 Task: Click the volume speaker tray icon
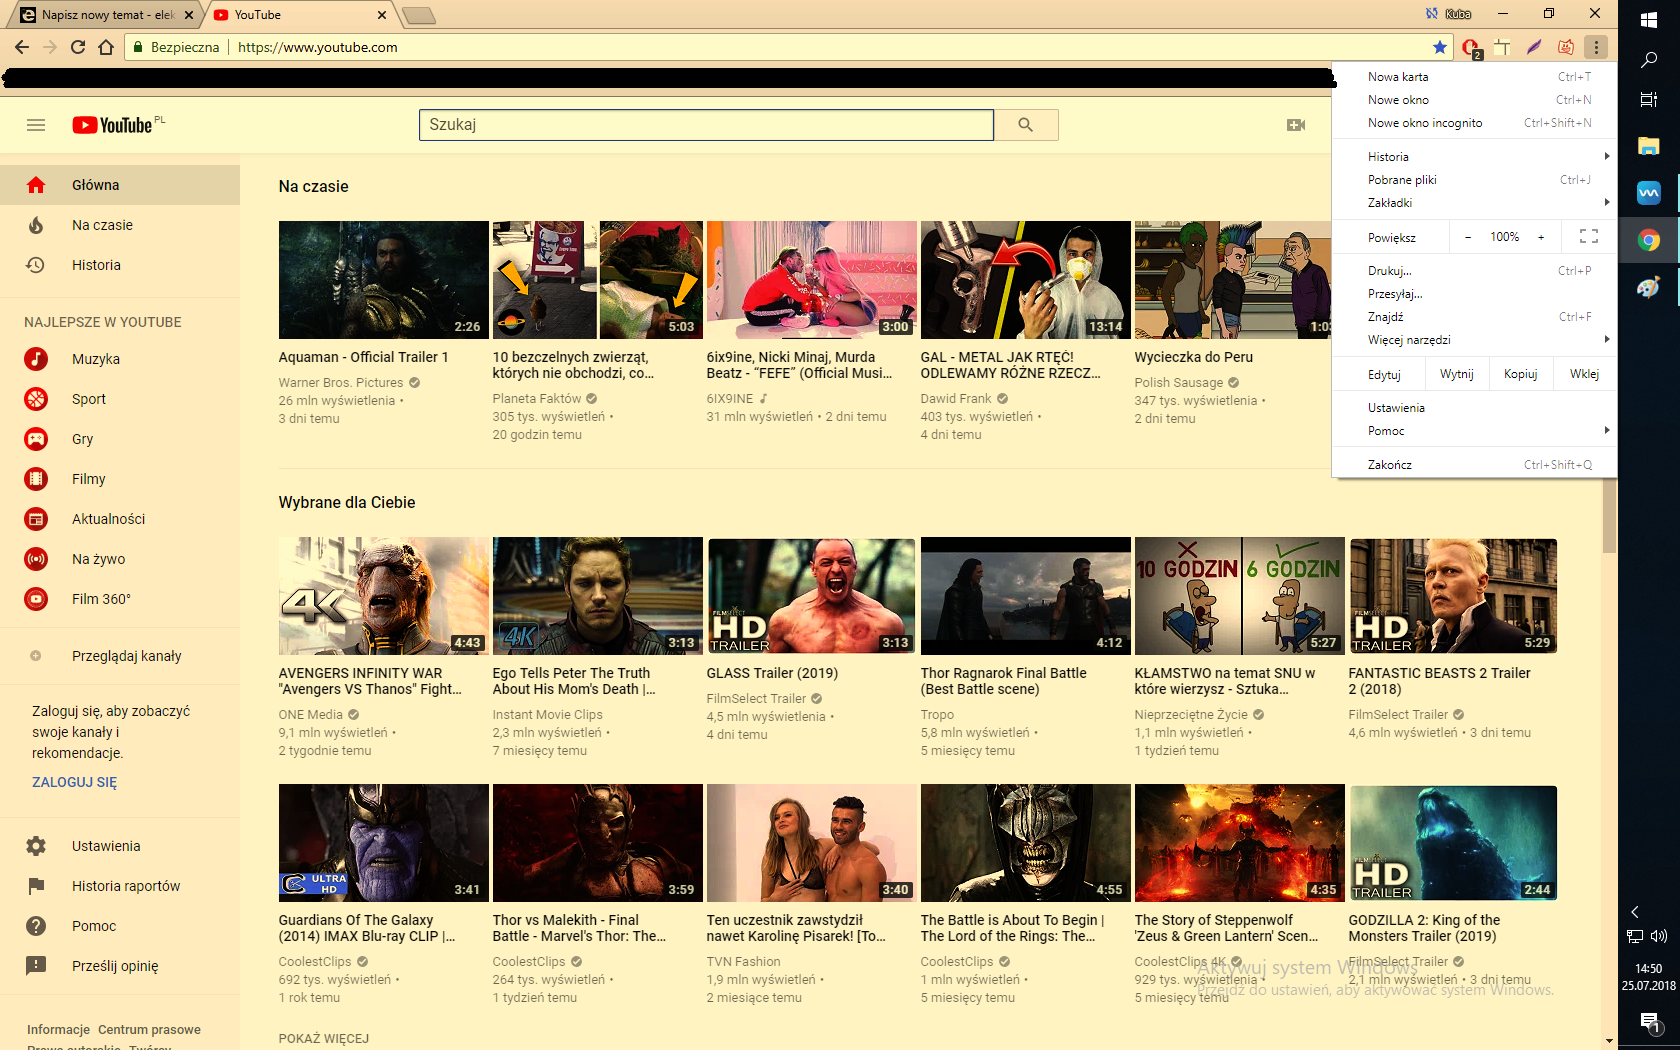(1660, 936)
